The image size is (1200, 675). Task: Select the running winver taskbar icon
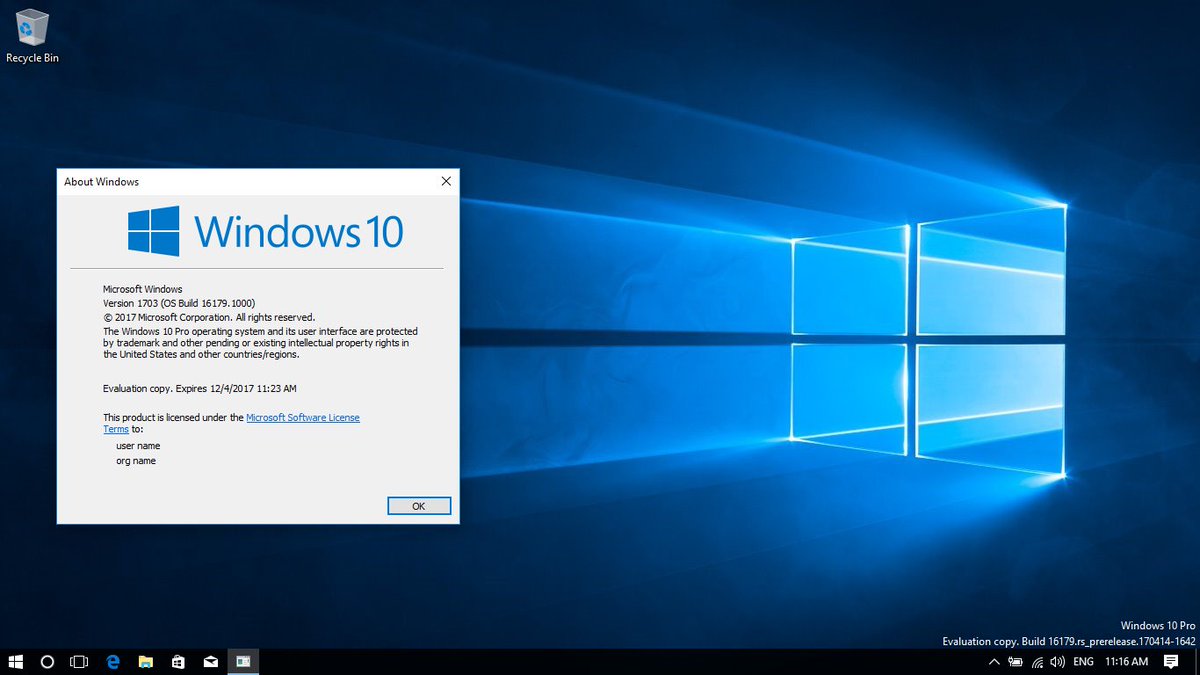243,662
